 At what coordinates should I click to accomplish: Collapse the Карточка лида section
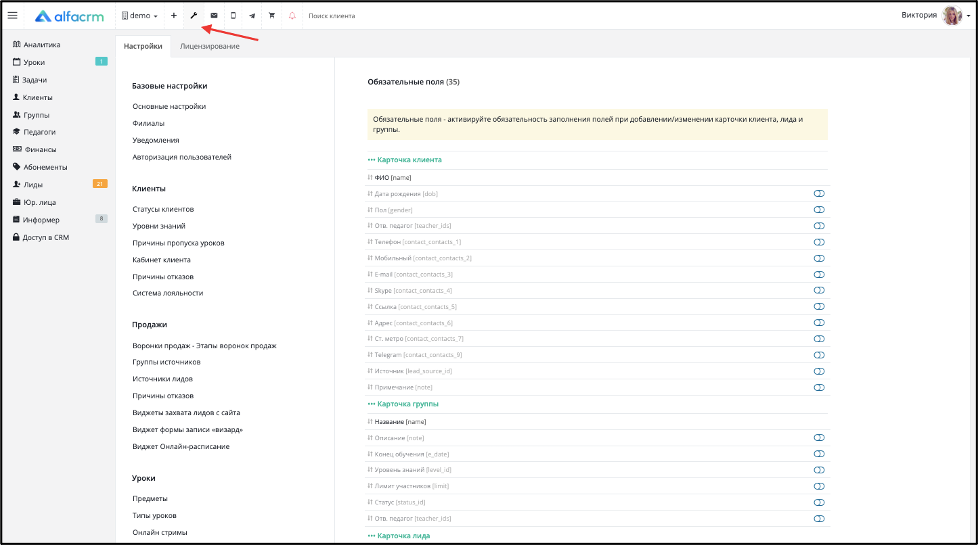point(399,536)
